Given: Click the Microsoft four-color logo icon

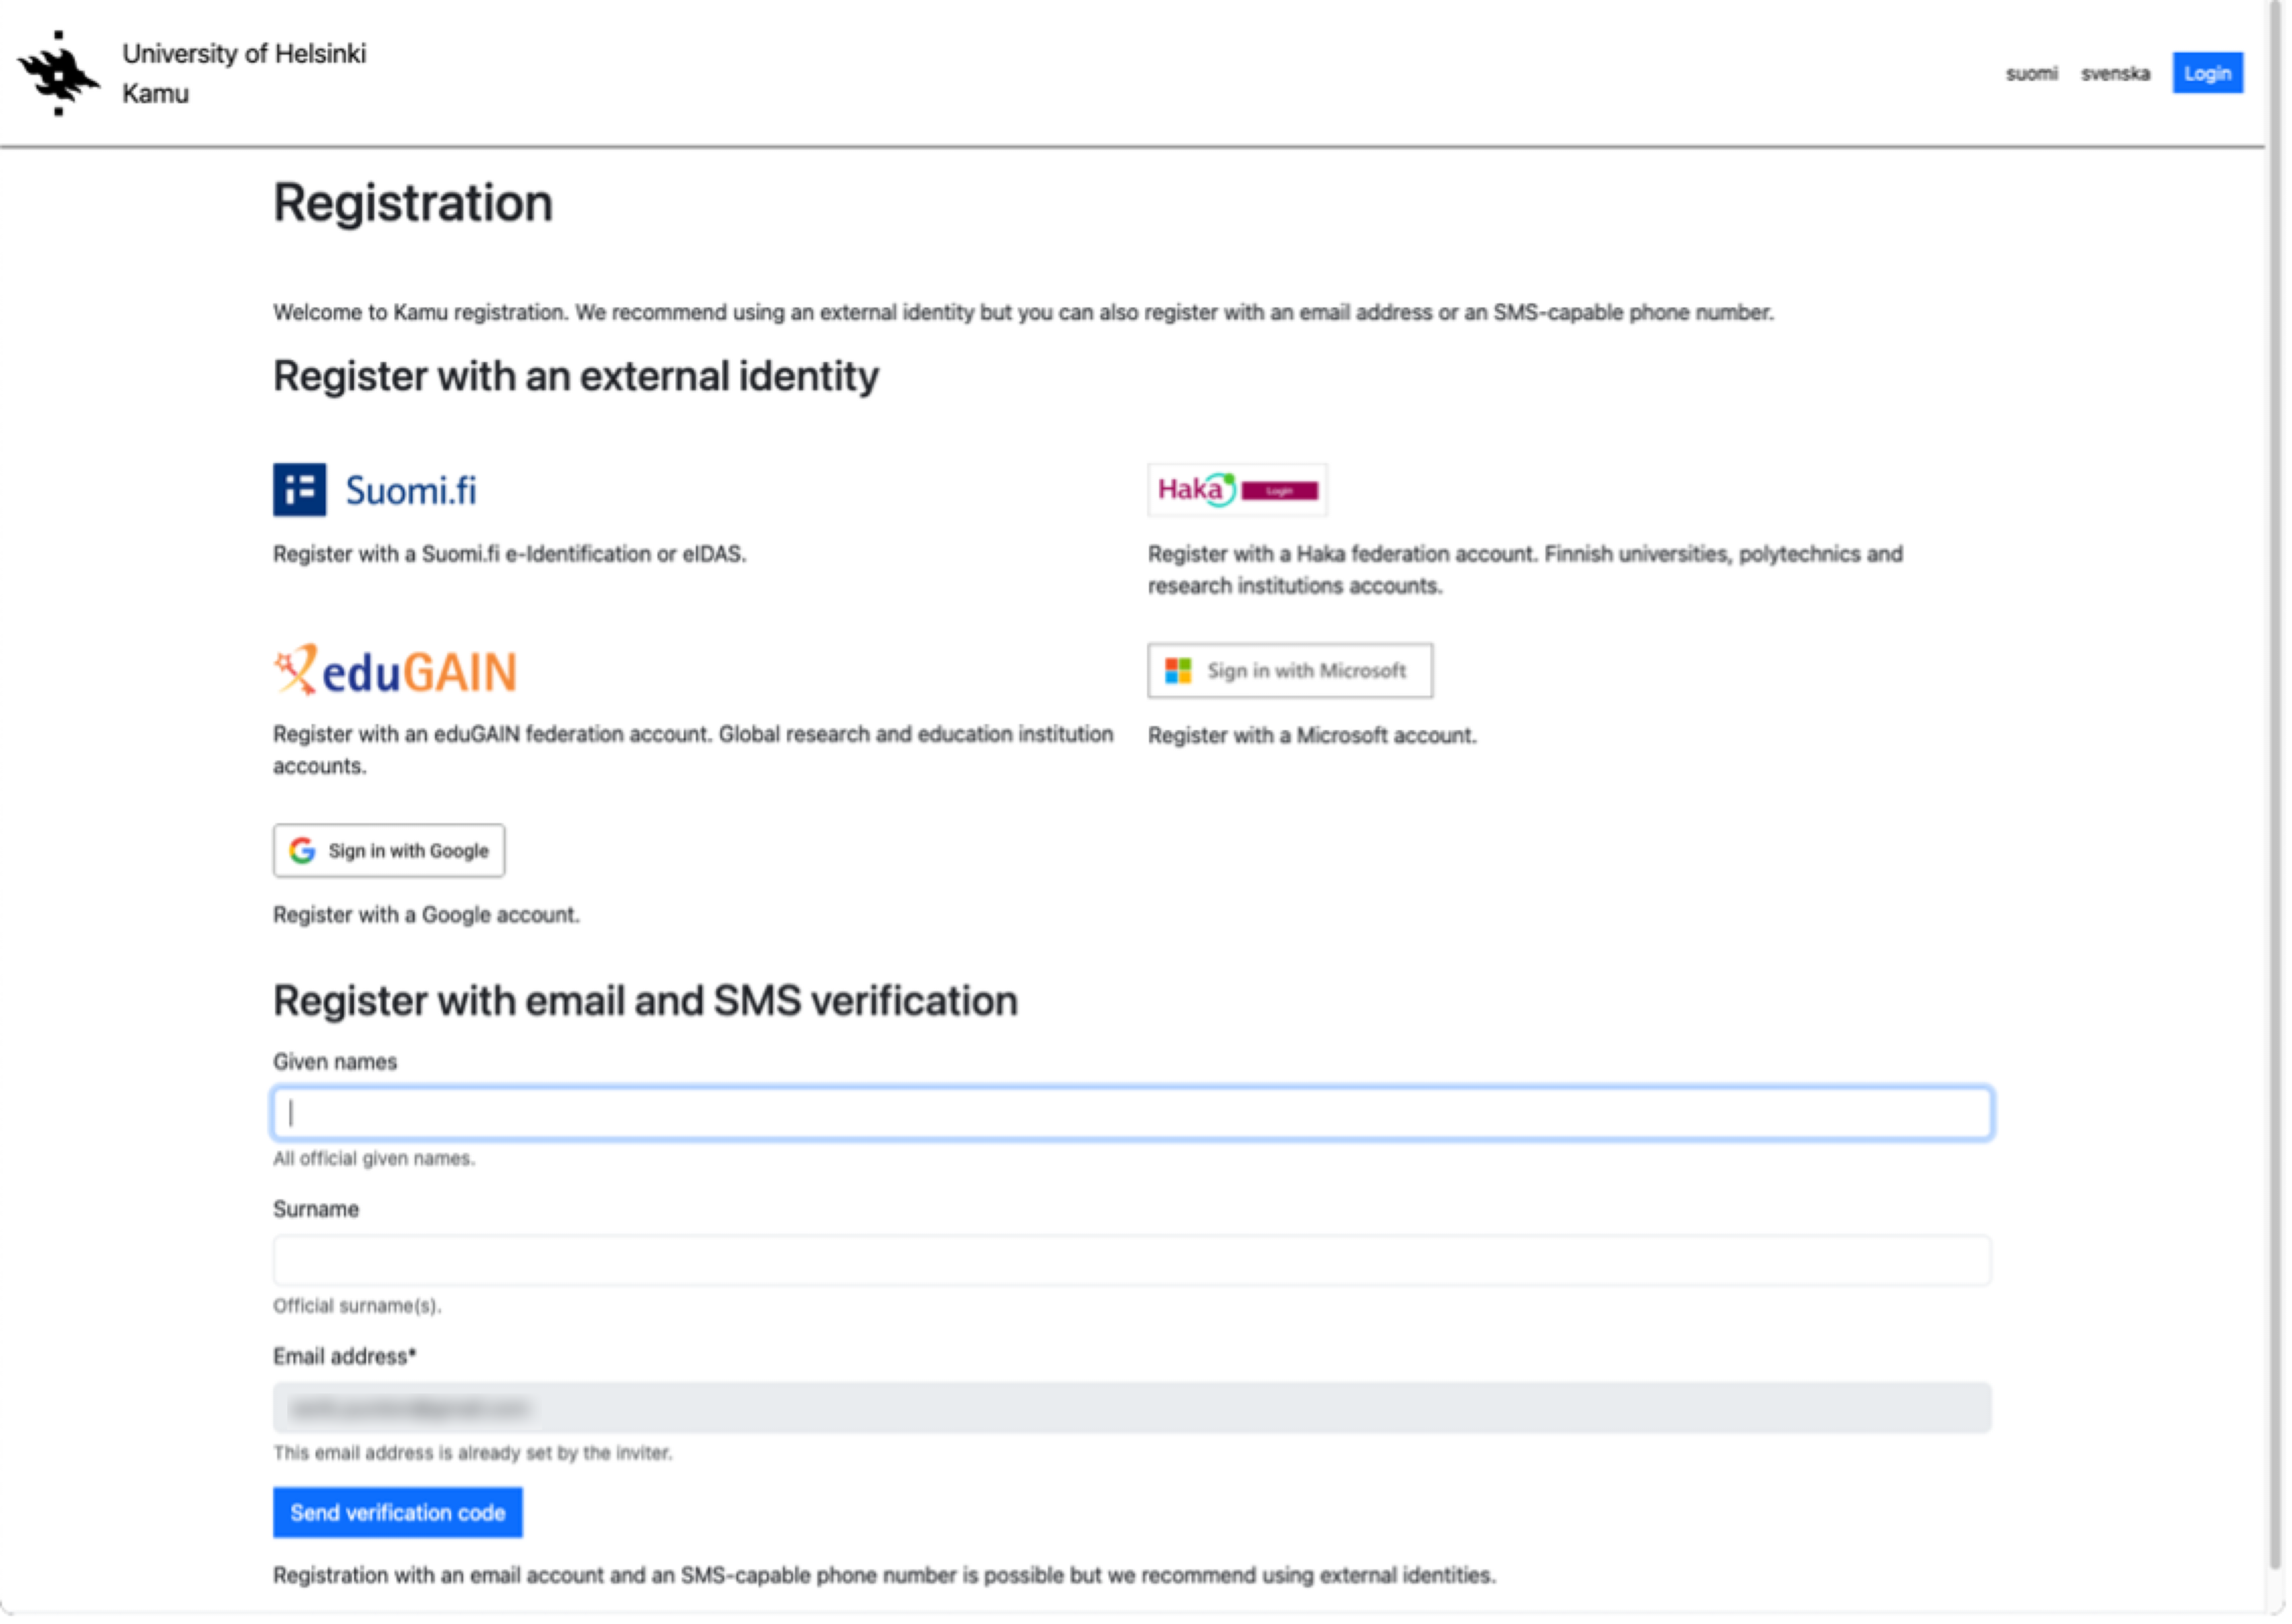Looking at the screenshot, I should pyautogui.click(x=1178, y=671).
